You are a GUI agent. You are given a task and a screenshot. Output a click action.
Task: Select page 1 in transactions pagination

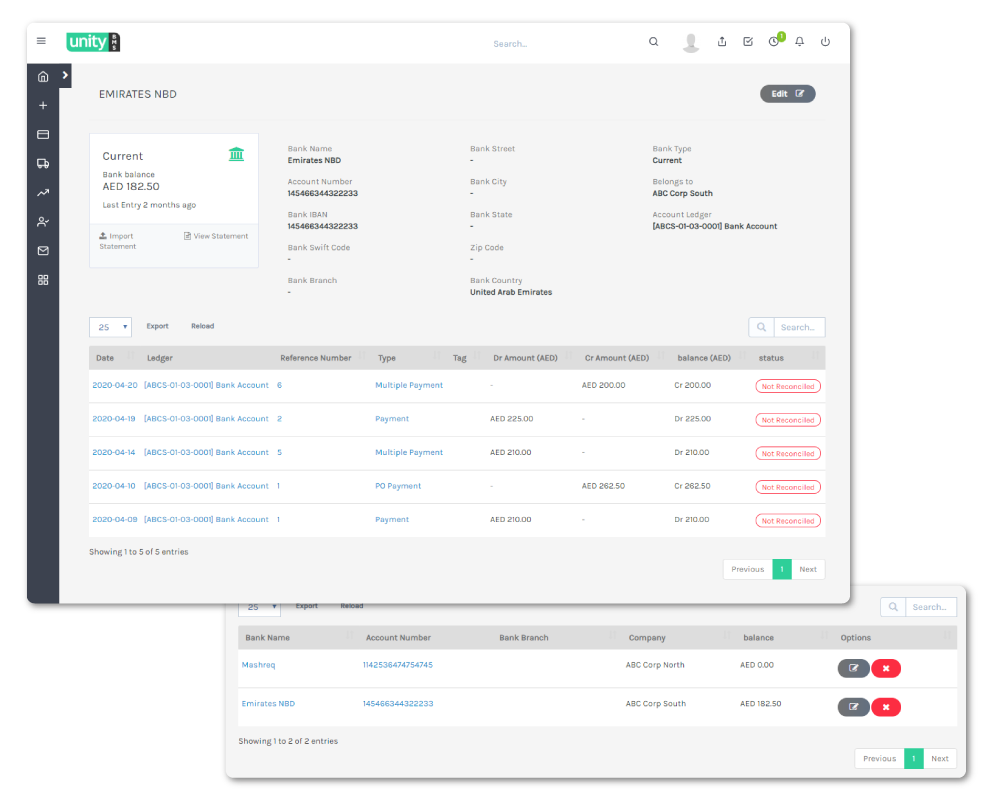(781, 569)
